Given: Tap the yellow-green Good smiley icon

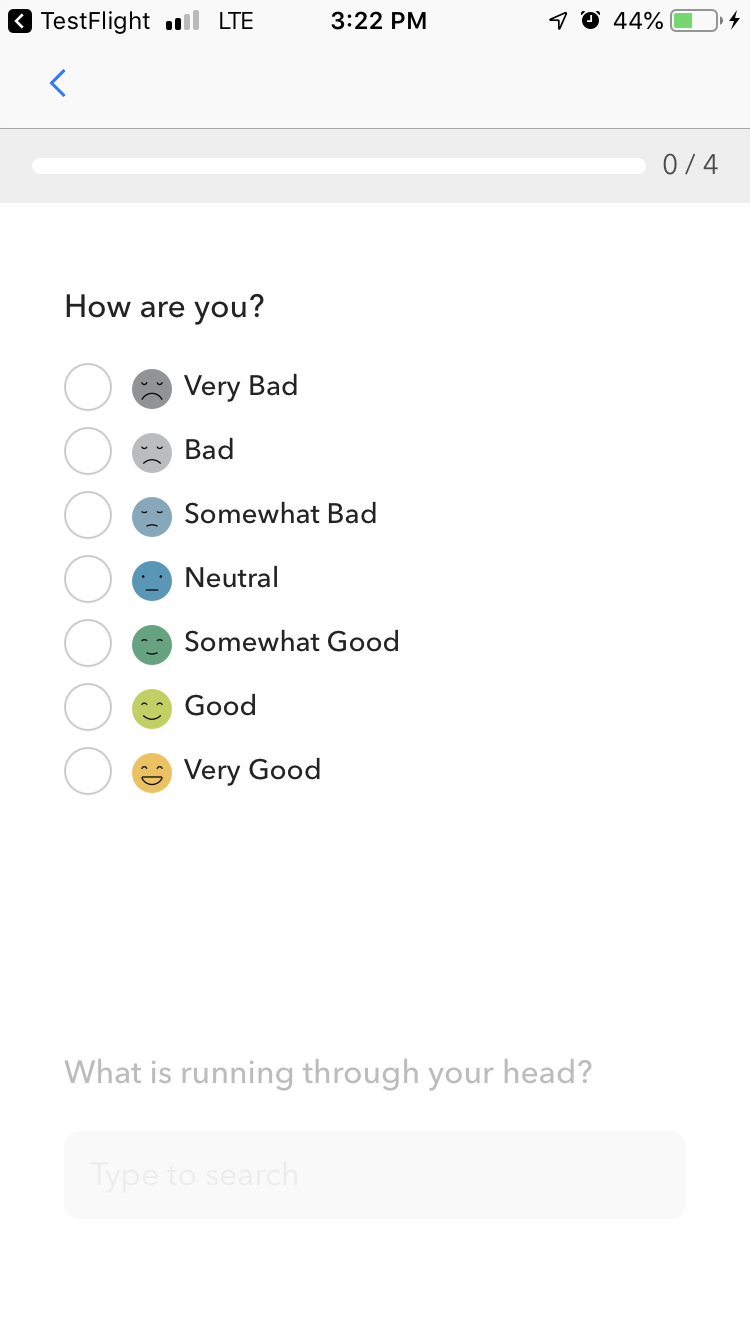Looking at the screenshot, I should point(152,708).
